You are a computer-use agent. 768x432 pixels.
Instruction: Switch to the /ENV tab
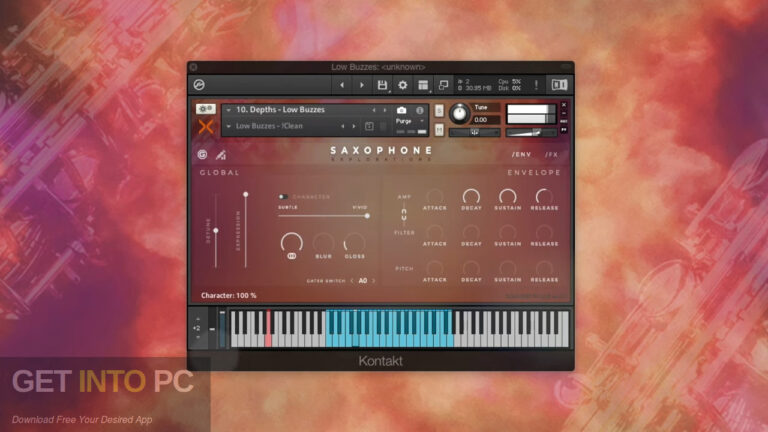click(522, 154)
